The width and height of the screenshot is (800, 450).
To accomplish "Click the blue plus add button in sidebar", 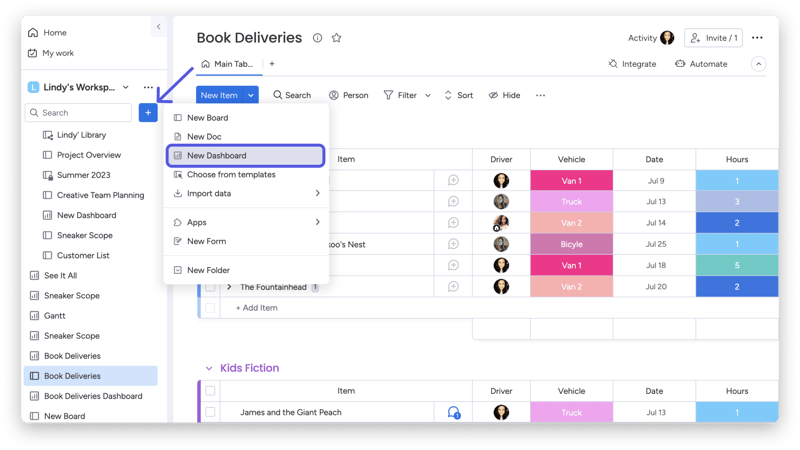I will 148,113.
